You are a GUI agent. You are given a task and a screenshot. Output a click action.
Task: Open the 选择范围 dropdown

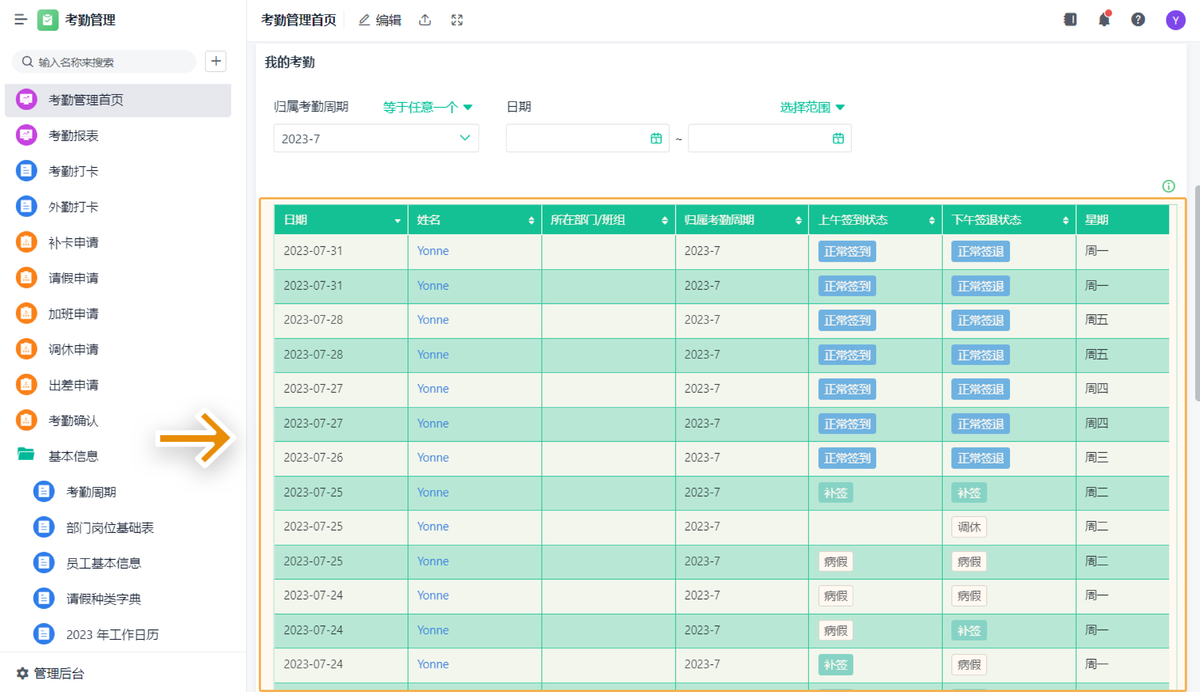(x=812, y=107)
